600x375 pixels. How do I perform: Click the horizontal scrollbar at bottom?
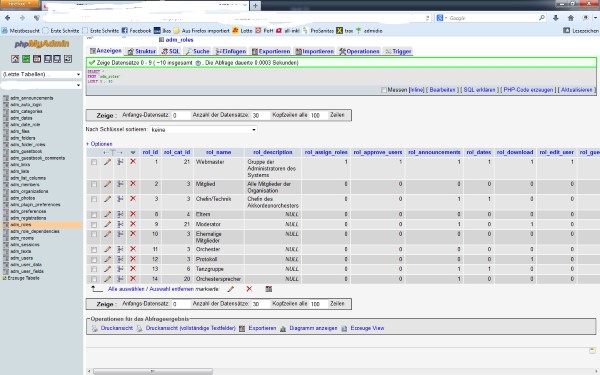point(153,372)
